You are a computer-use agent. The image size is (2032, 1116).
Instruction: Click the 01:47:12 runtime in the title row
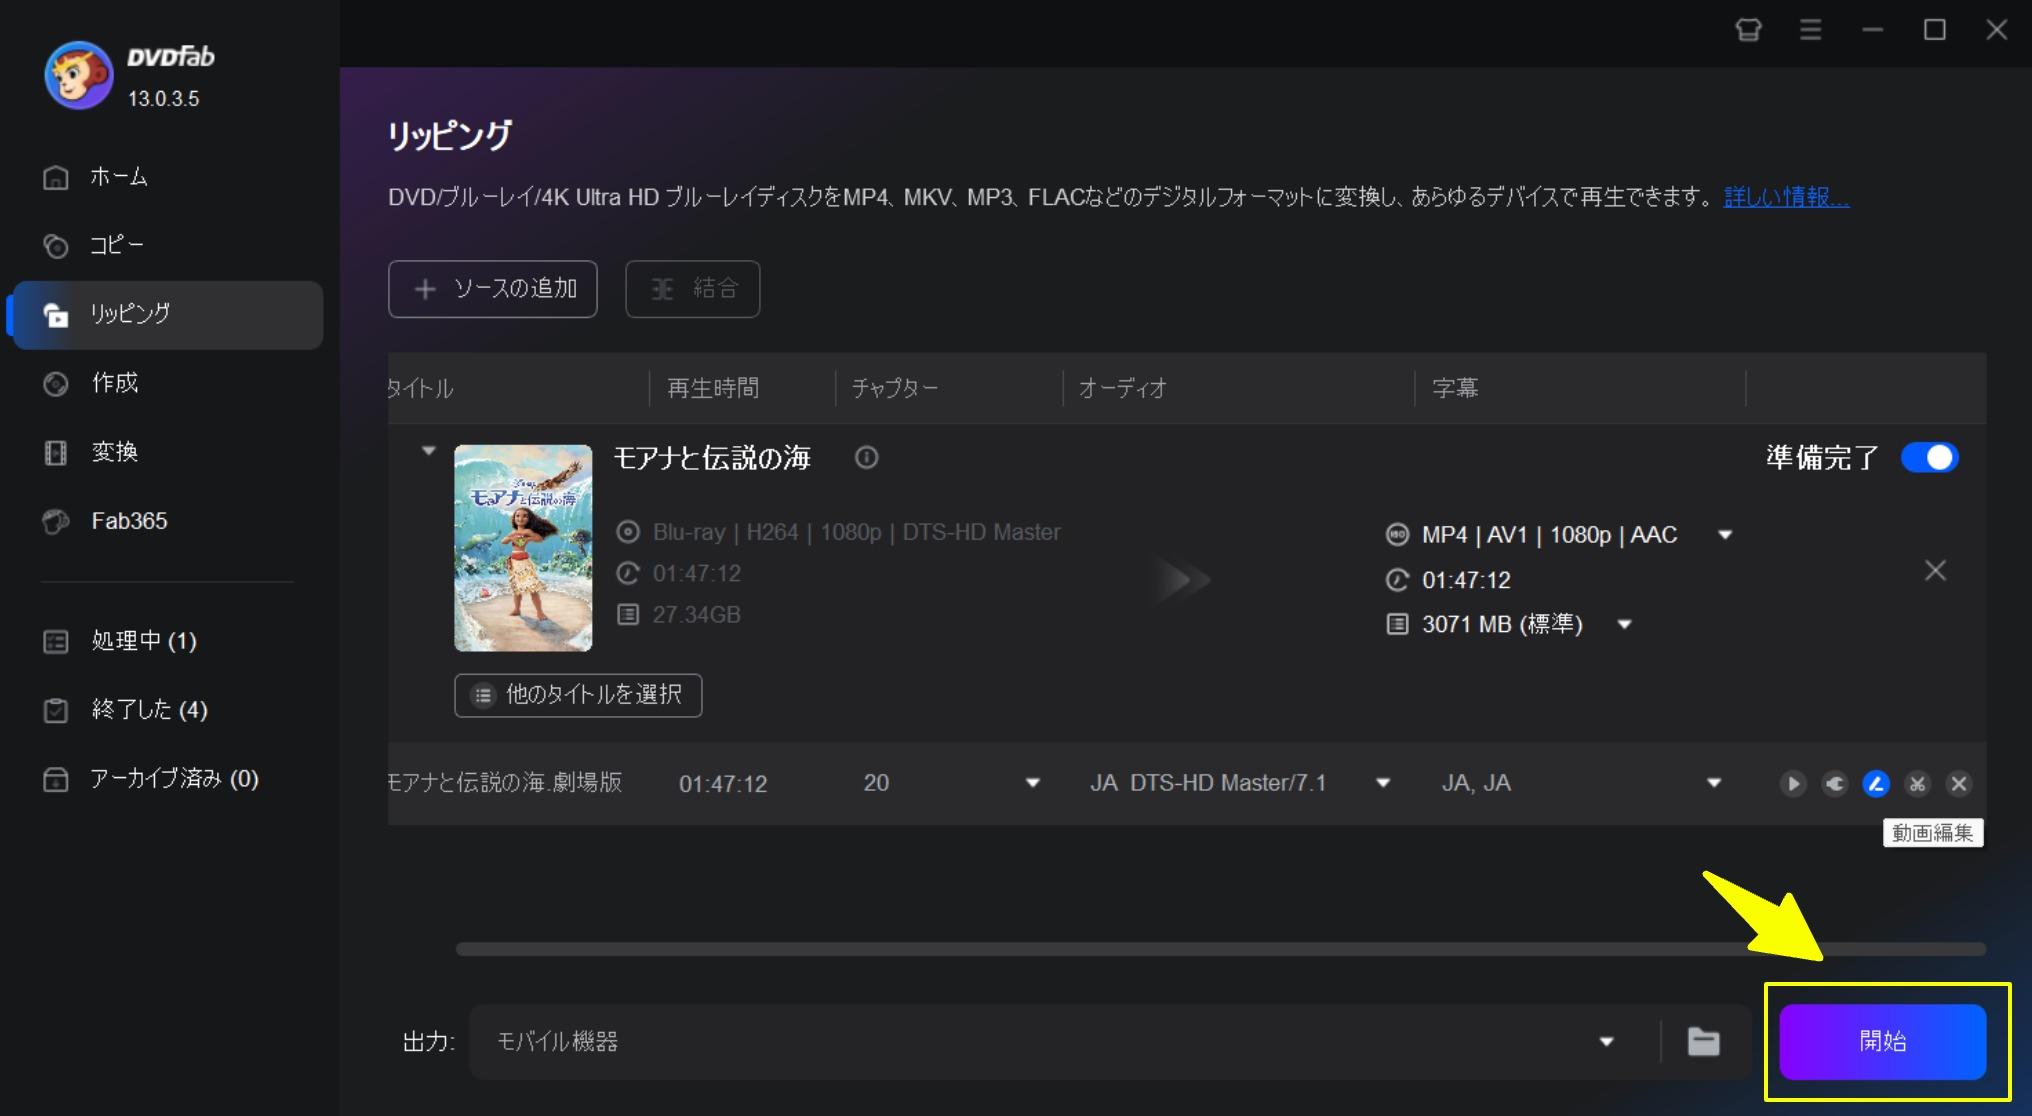coord(723,784)
